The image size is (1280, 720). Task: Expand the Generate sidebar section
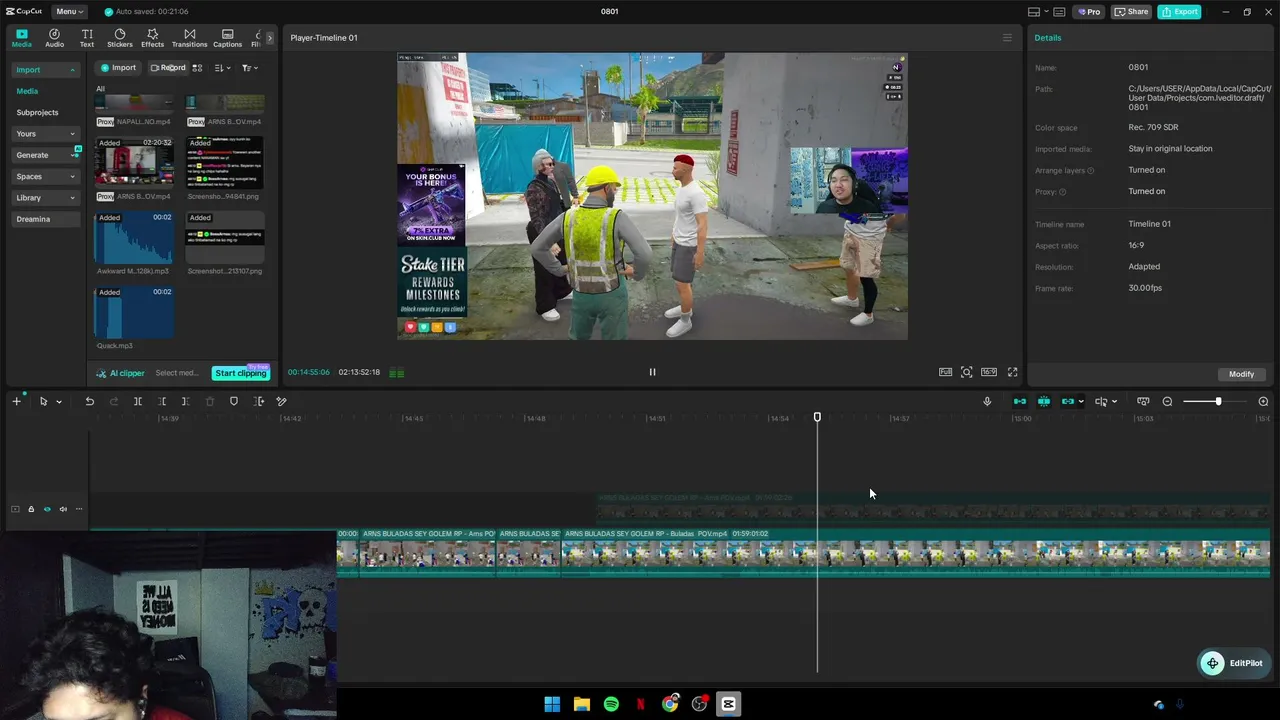45,155
